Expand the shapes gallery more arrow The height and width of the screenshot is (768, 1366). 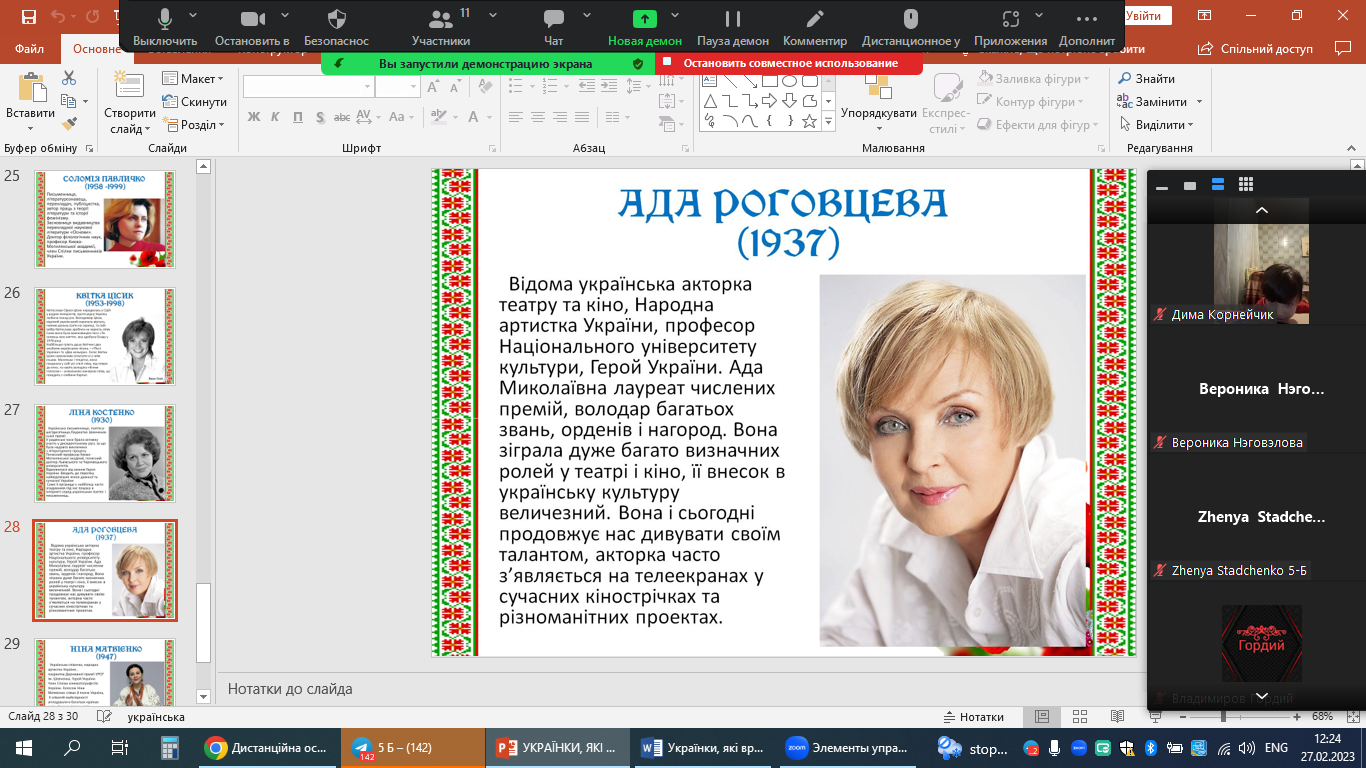click(x=828, y=122)
